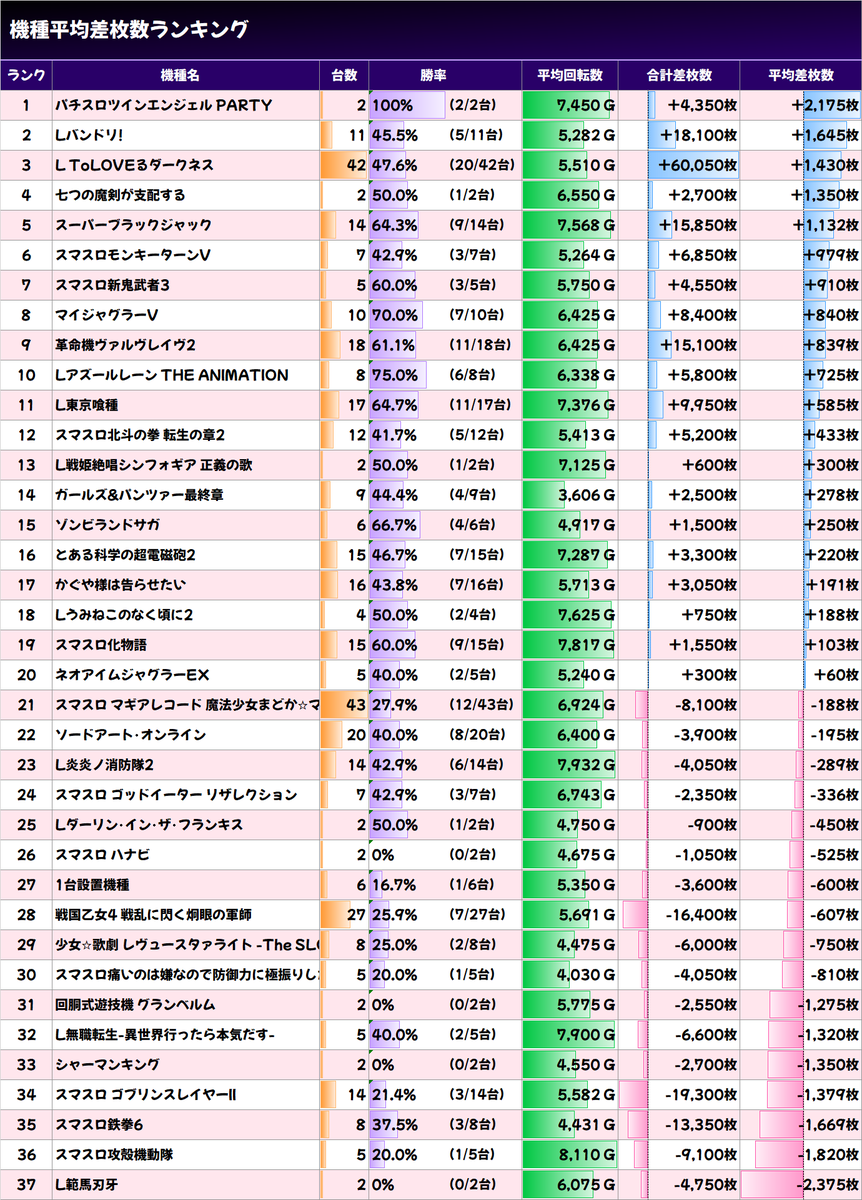Click the ランク column header

[26, 75]
